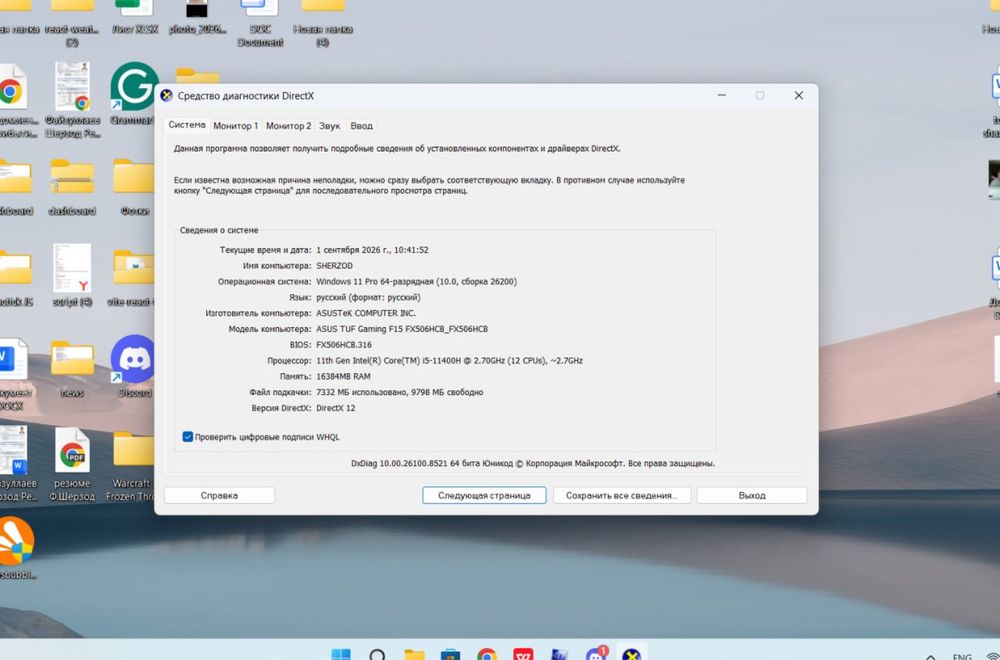Click computer name value SHERZOD
The height and width of the screenshot is (660, 1000).
334,266
